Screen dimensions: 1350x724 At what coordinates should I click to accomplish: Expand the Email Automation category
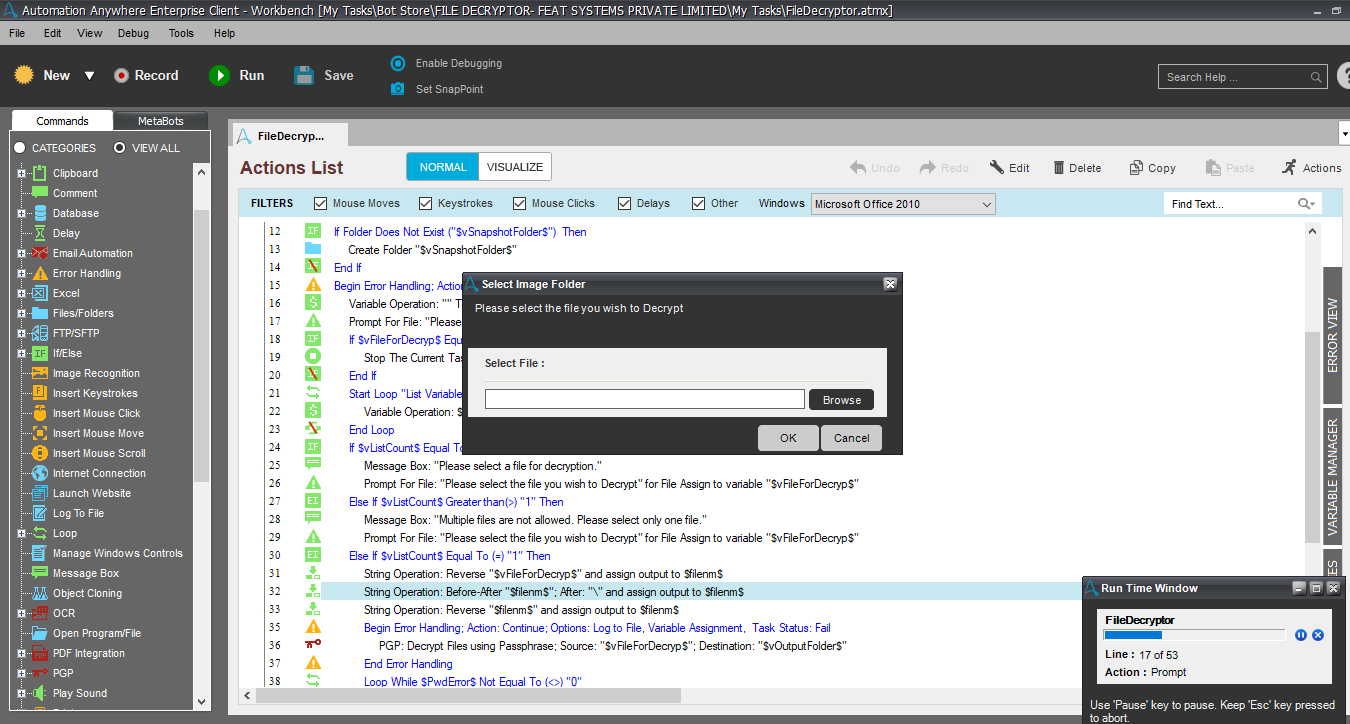click(x=21, y=253)
